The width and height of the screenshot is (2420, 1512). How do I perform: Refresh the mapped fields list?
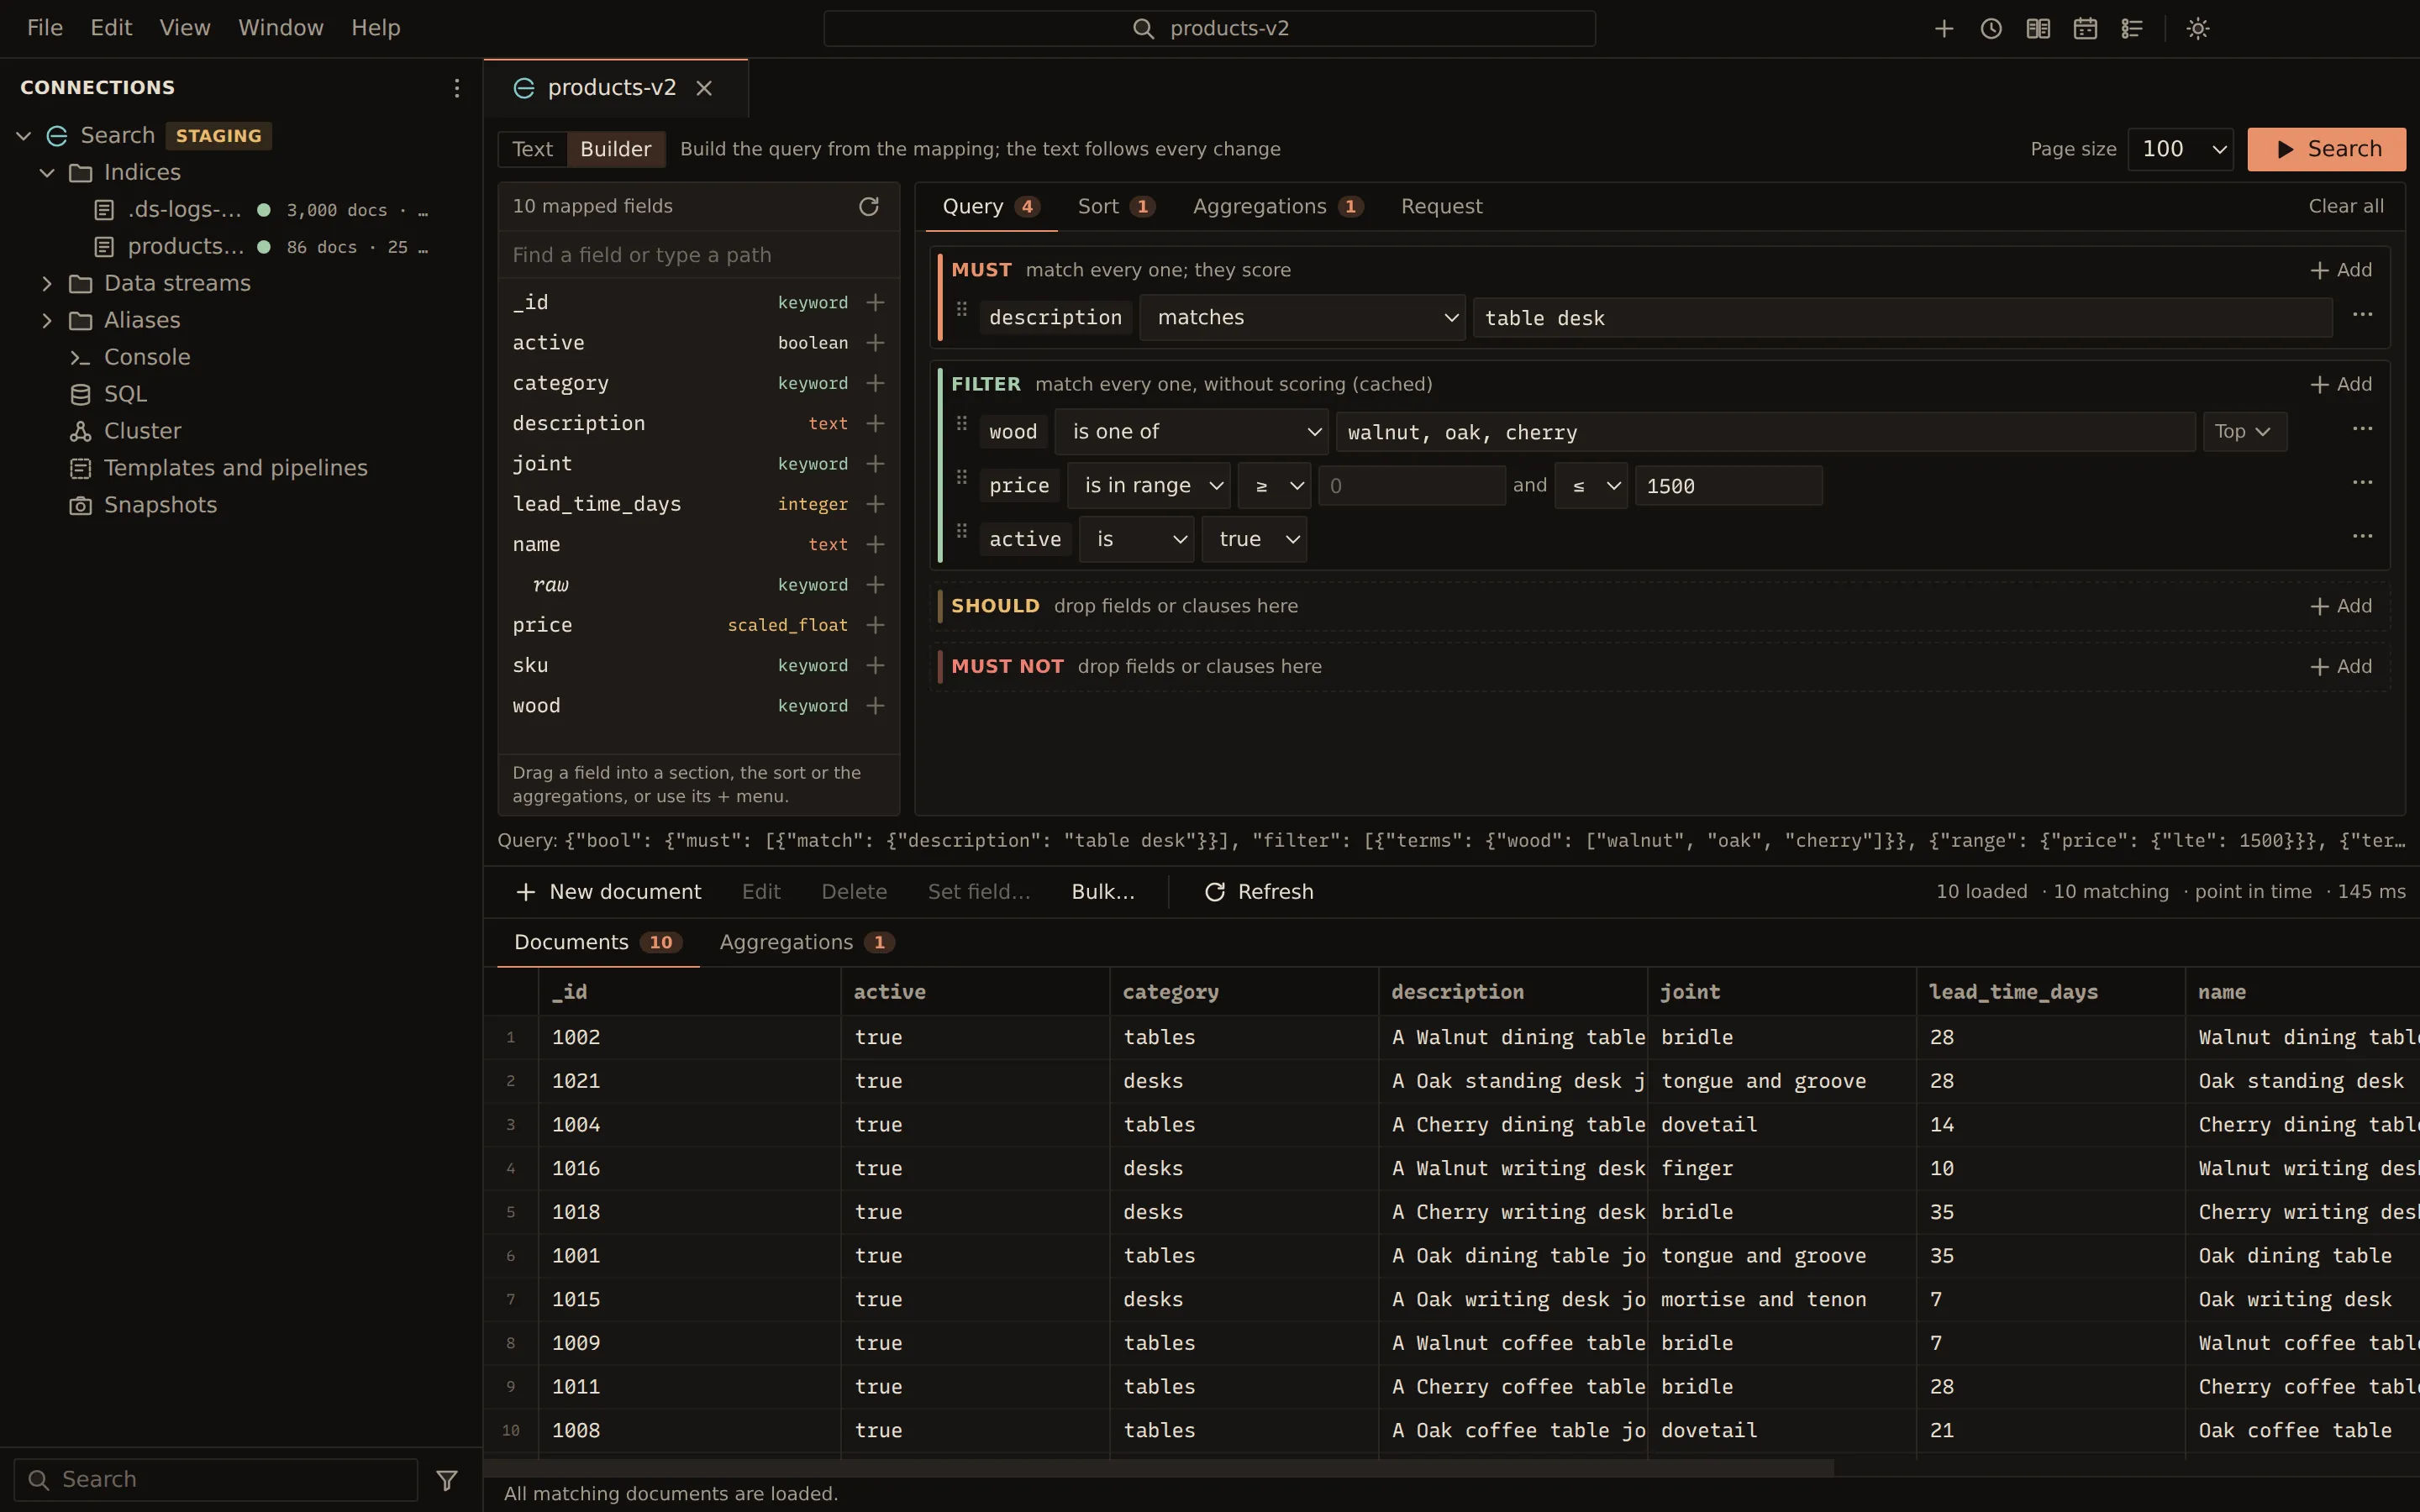pyautogui.click(x=869, y=206)
